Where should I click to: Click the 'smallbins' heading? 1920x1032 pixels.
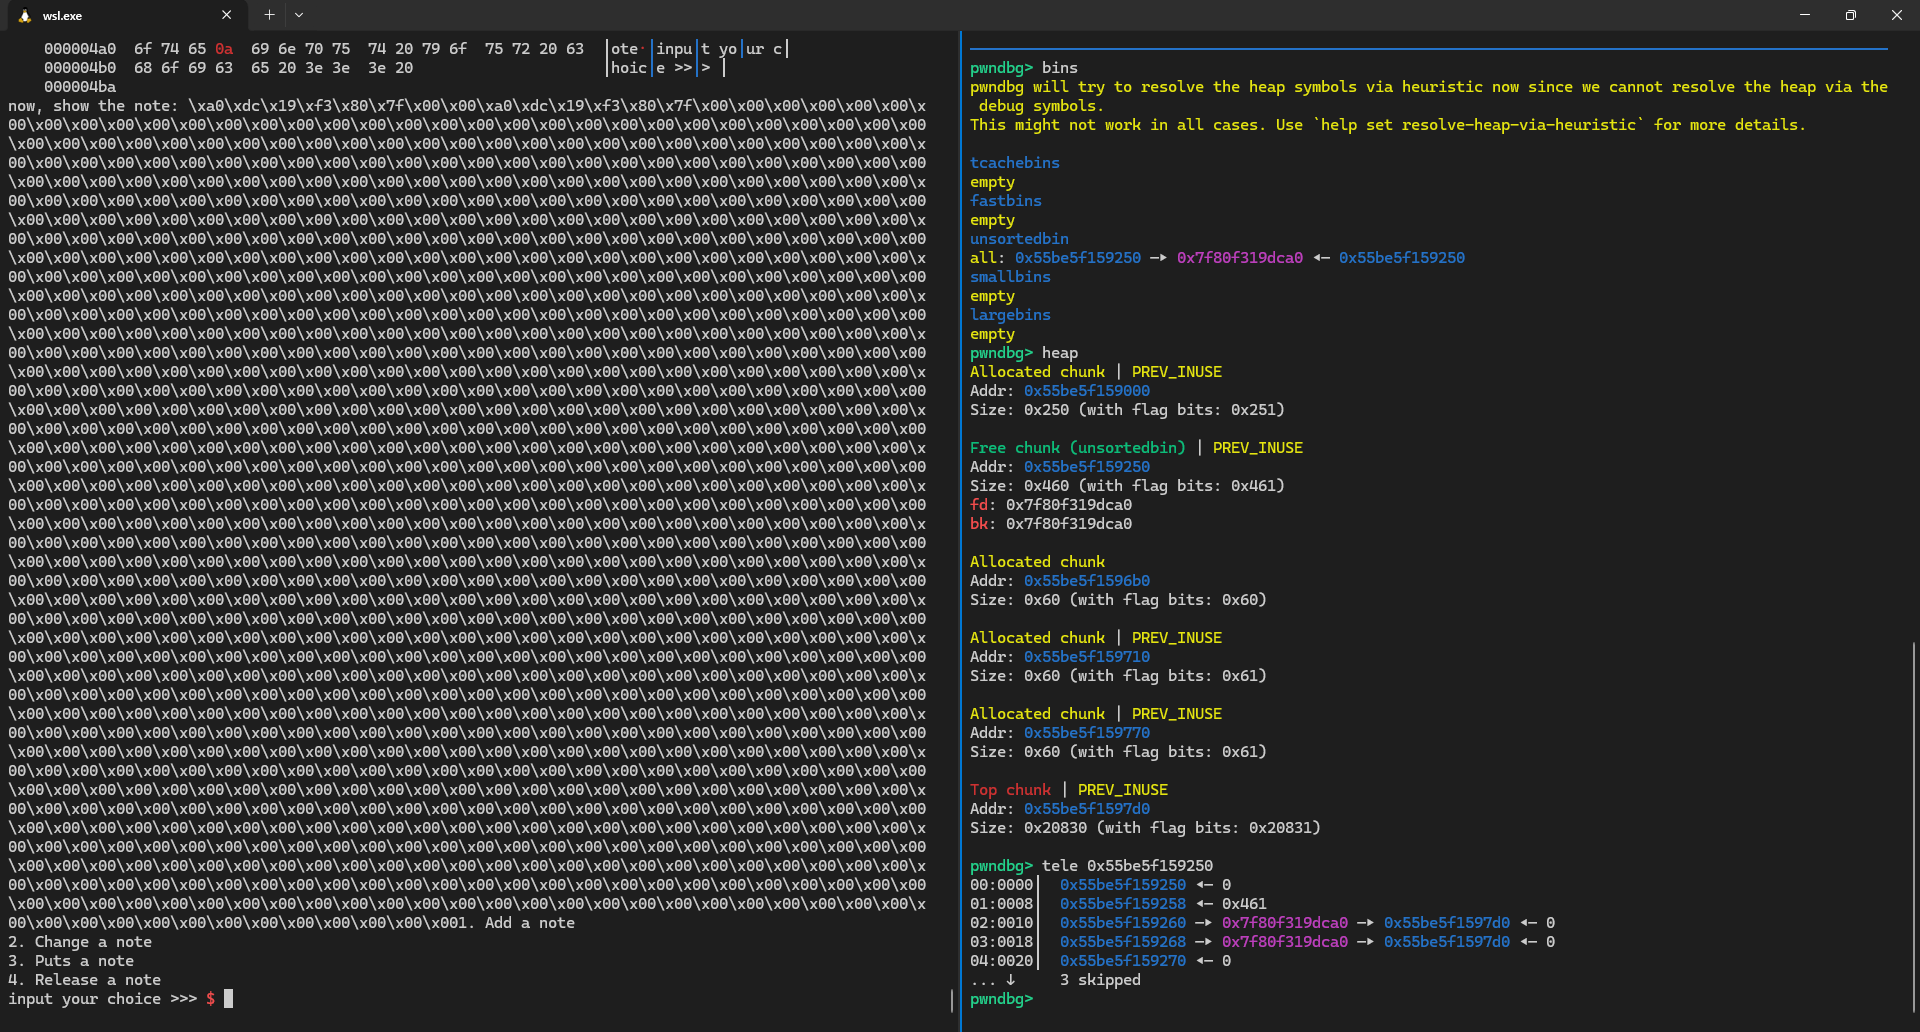coord(1010,277)
